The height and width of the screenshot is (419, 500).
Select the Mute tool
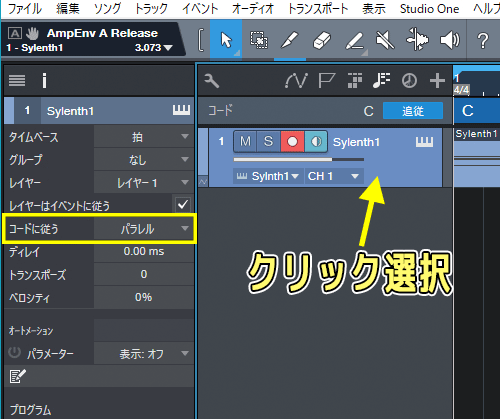385,40
